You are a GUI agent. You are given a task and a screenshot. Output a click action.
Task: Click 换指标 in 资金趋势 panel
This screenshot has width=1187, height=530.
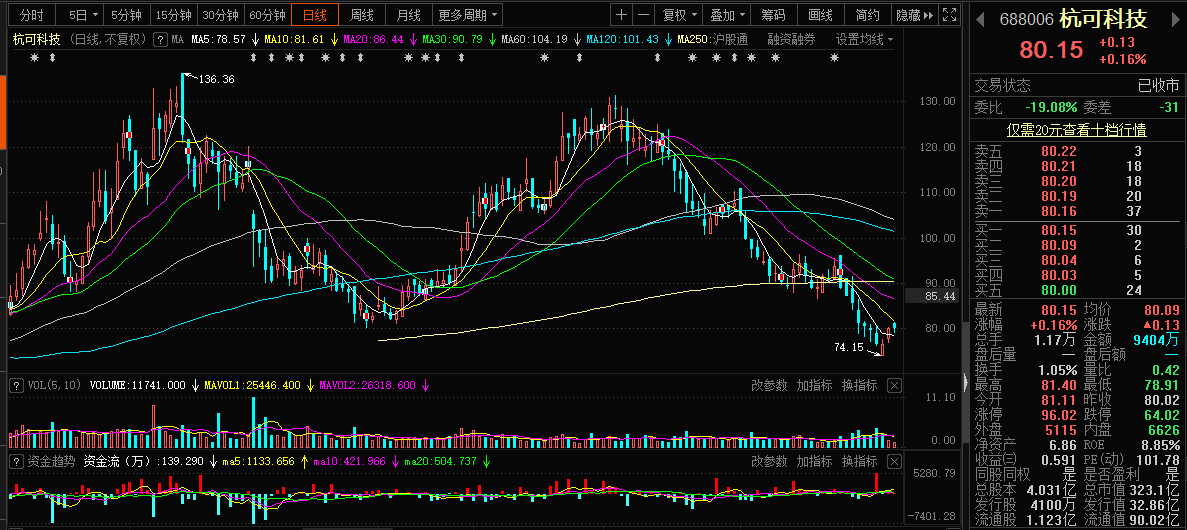click(x=859, y=461)
